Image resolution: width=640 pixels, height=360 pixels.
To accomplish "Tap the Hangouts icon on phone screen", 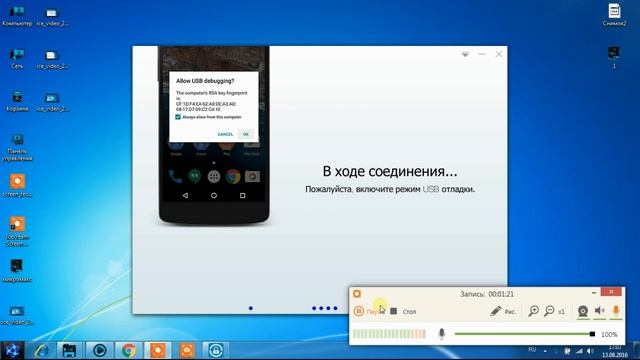I will click(x=195, y=176).
